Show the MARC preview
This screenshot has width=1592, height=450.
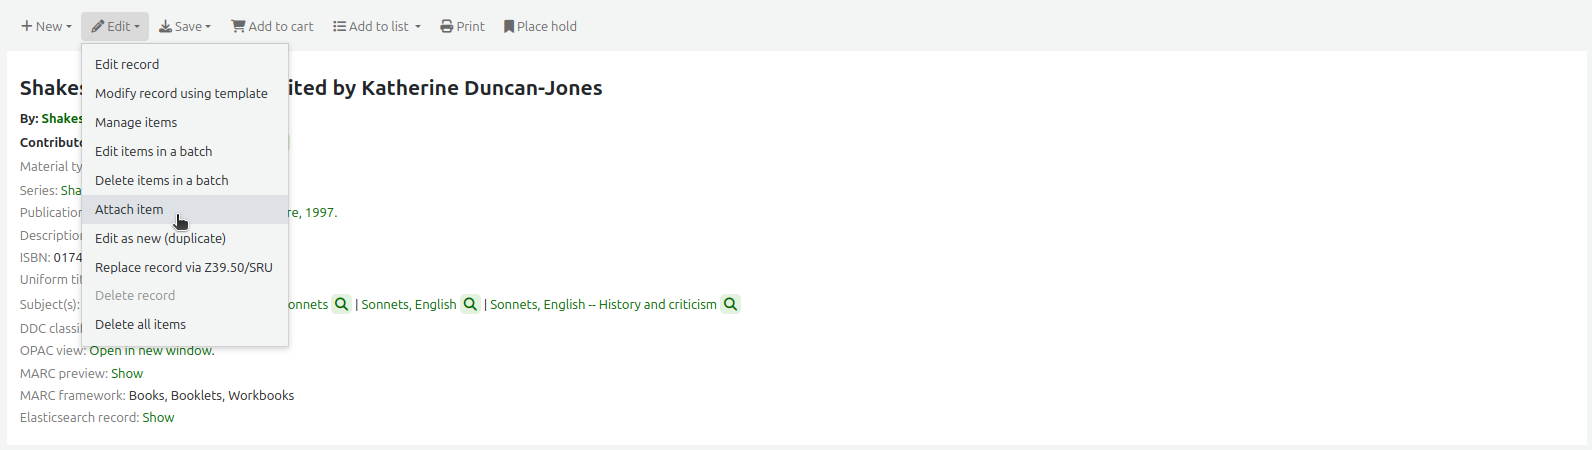(x=127, y=373)
